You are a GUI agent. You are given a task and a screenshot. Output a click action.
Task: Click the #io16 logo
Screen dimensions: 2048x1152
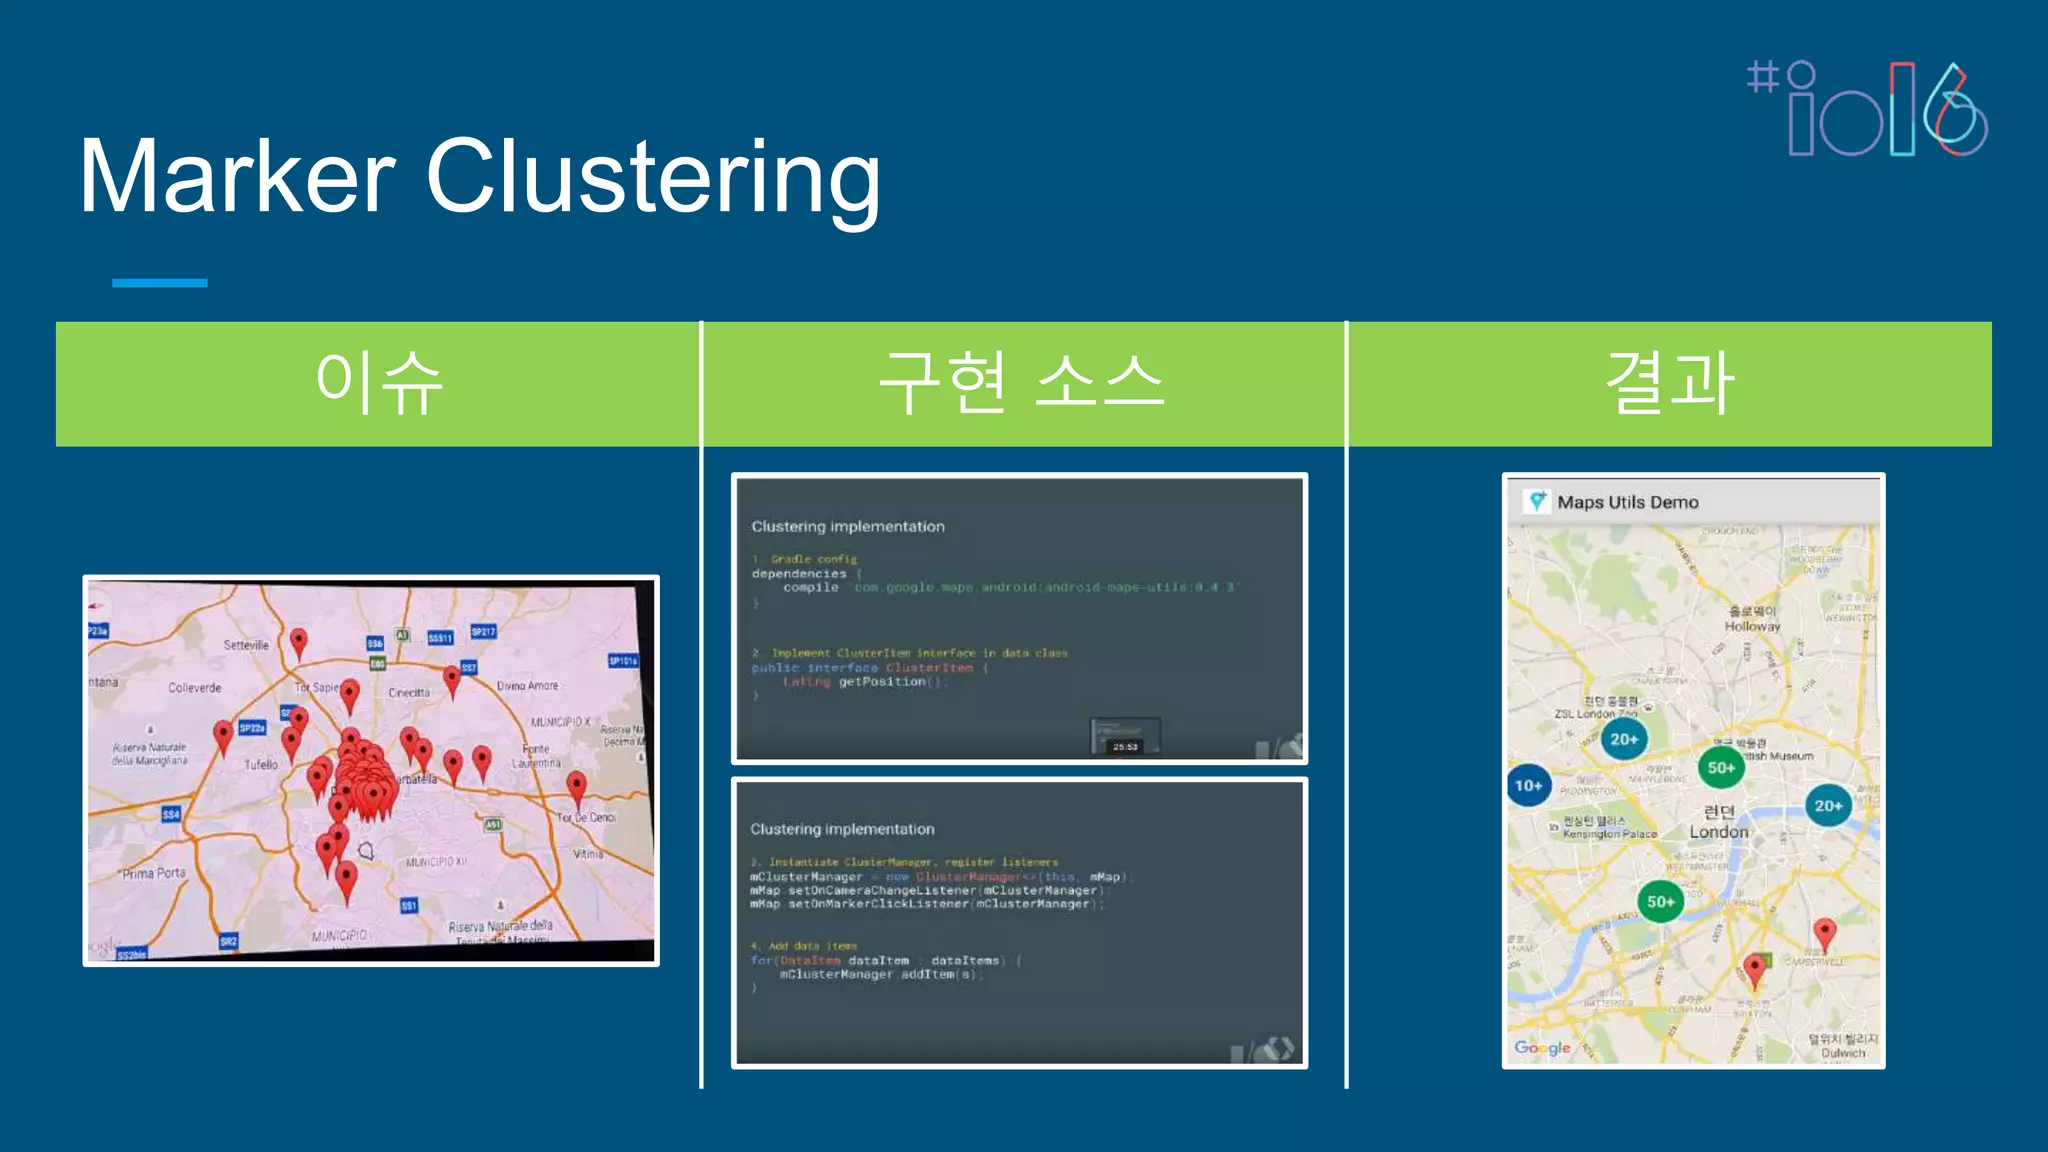tap(1868, 110)
